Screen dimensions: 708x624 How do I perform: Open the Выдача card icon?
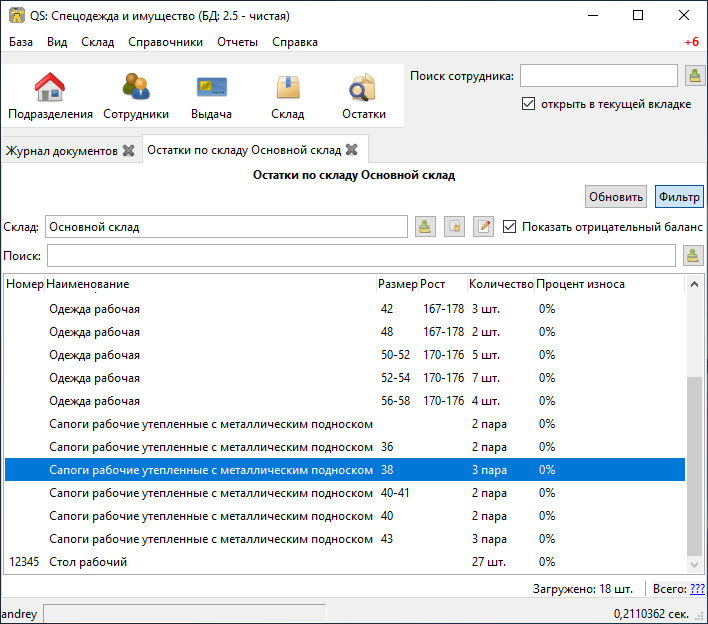pyautogui.click(x=211, y=96)
